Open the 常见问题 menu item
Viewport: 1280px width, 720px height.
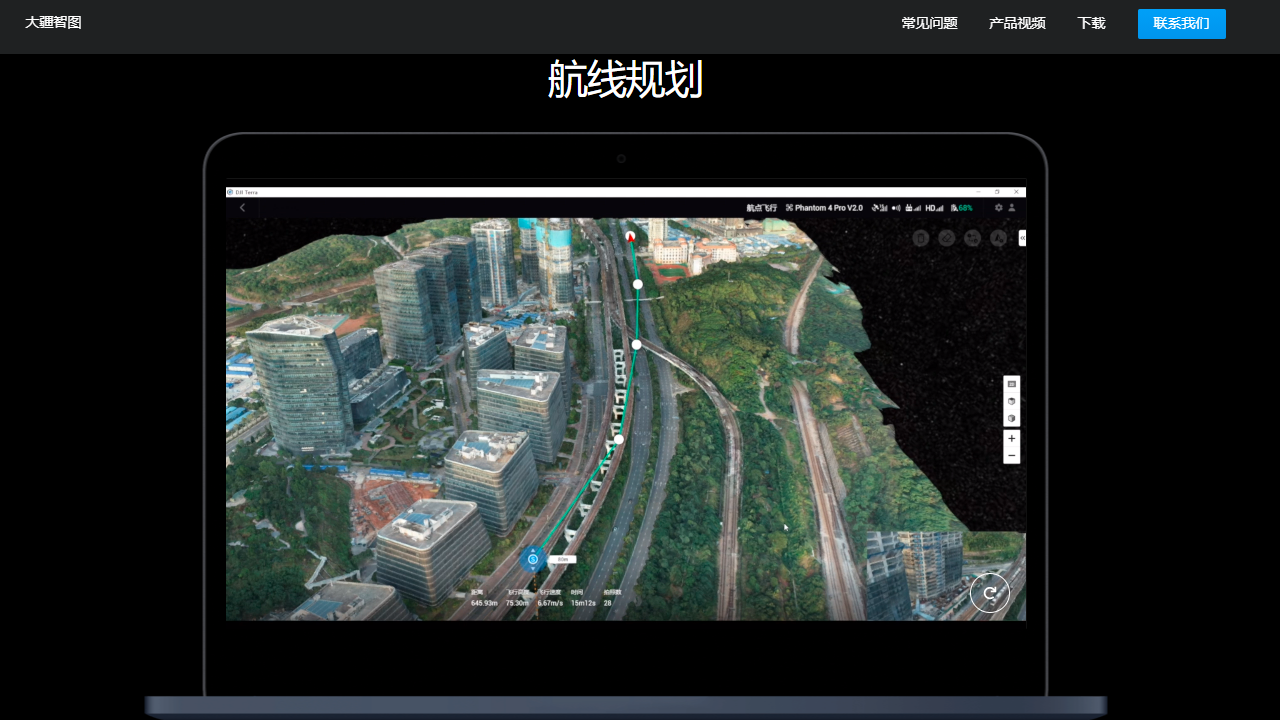929,23
